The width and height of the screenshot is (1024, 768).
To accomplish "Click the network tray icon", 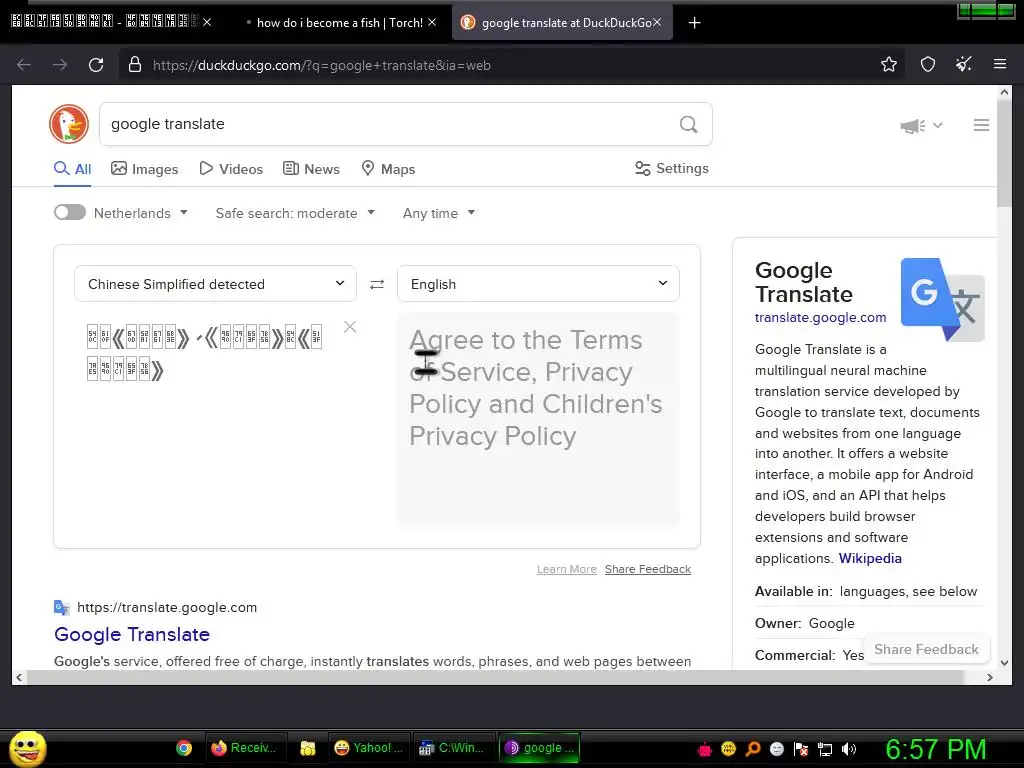I will coord(825,749).
